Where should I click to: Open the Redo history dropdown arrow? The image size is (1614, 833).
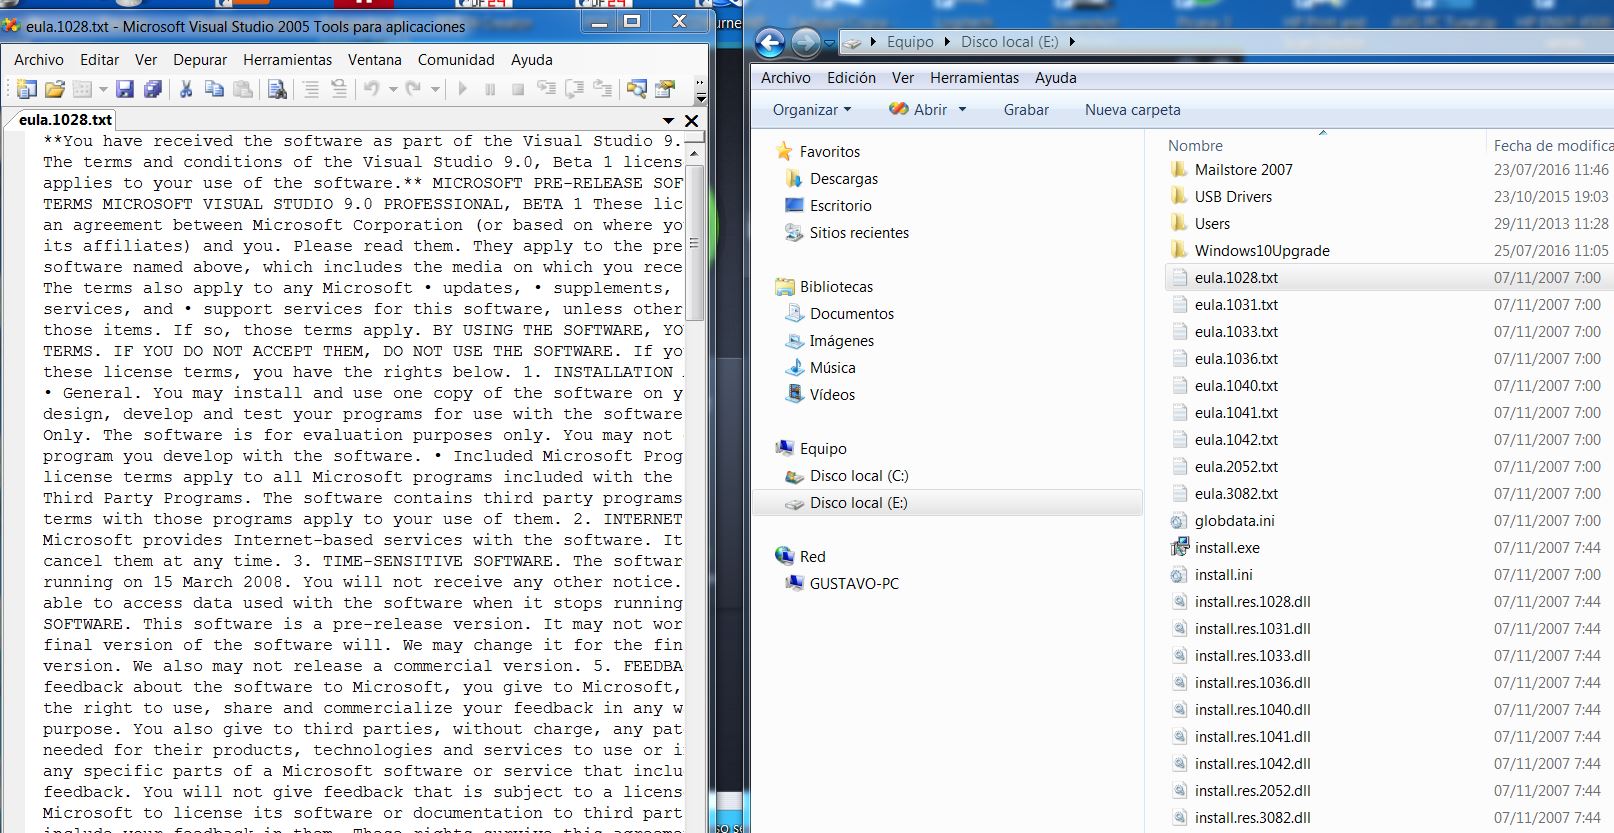(x=435, y=89)
